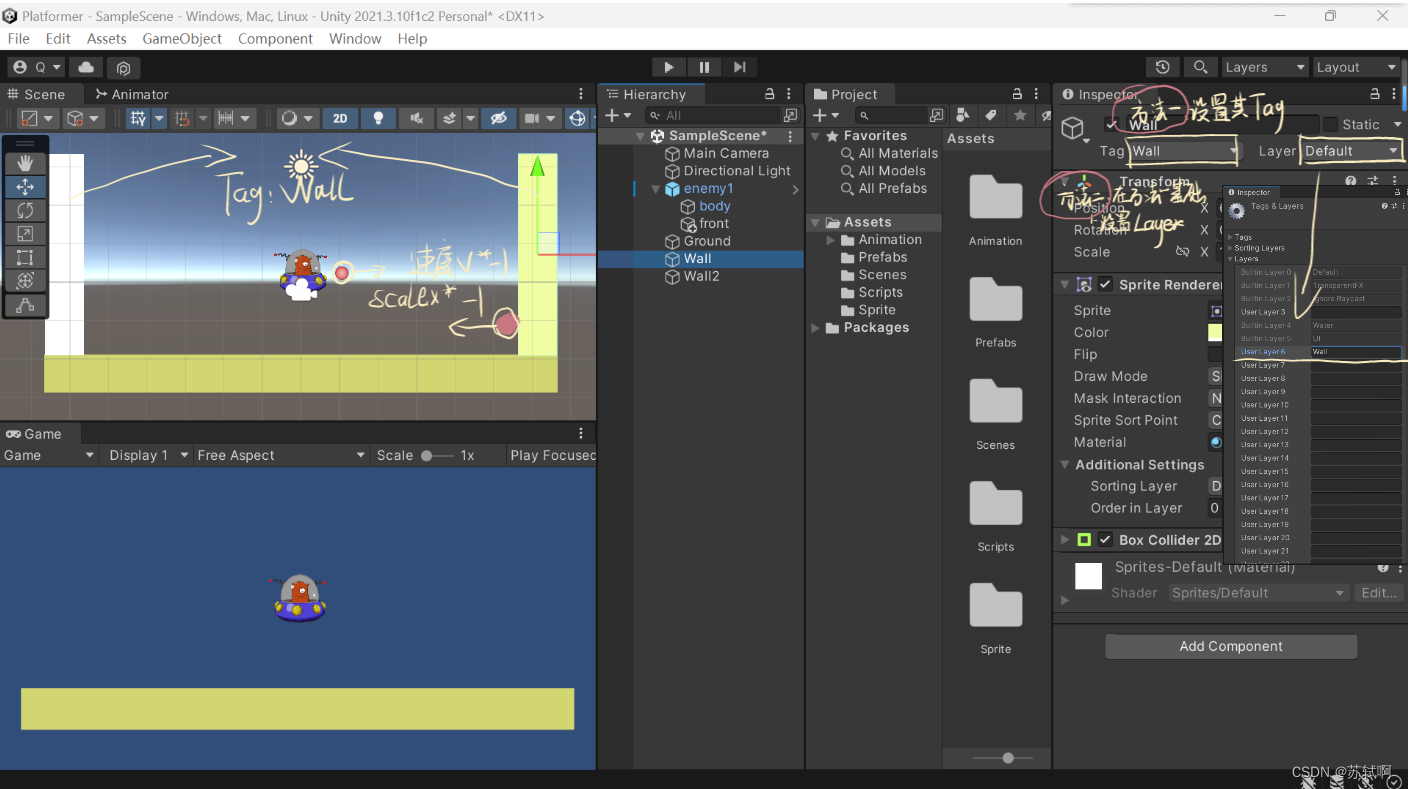This screenshot has width=1408, height=789.
Task: Toggle Scene audio mute
Action: (x=416, y=118)
